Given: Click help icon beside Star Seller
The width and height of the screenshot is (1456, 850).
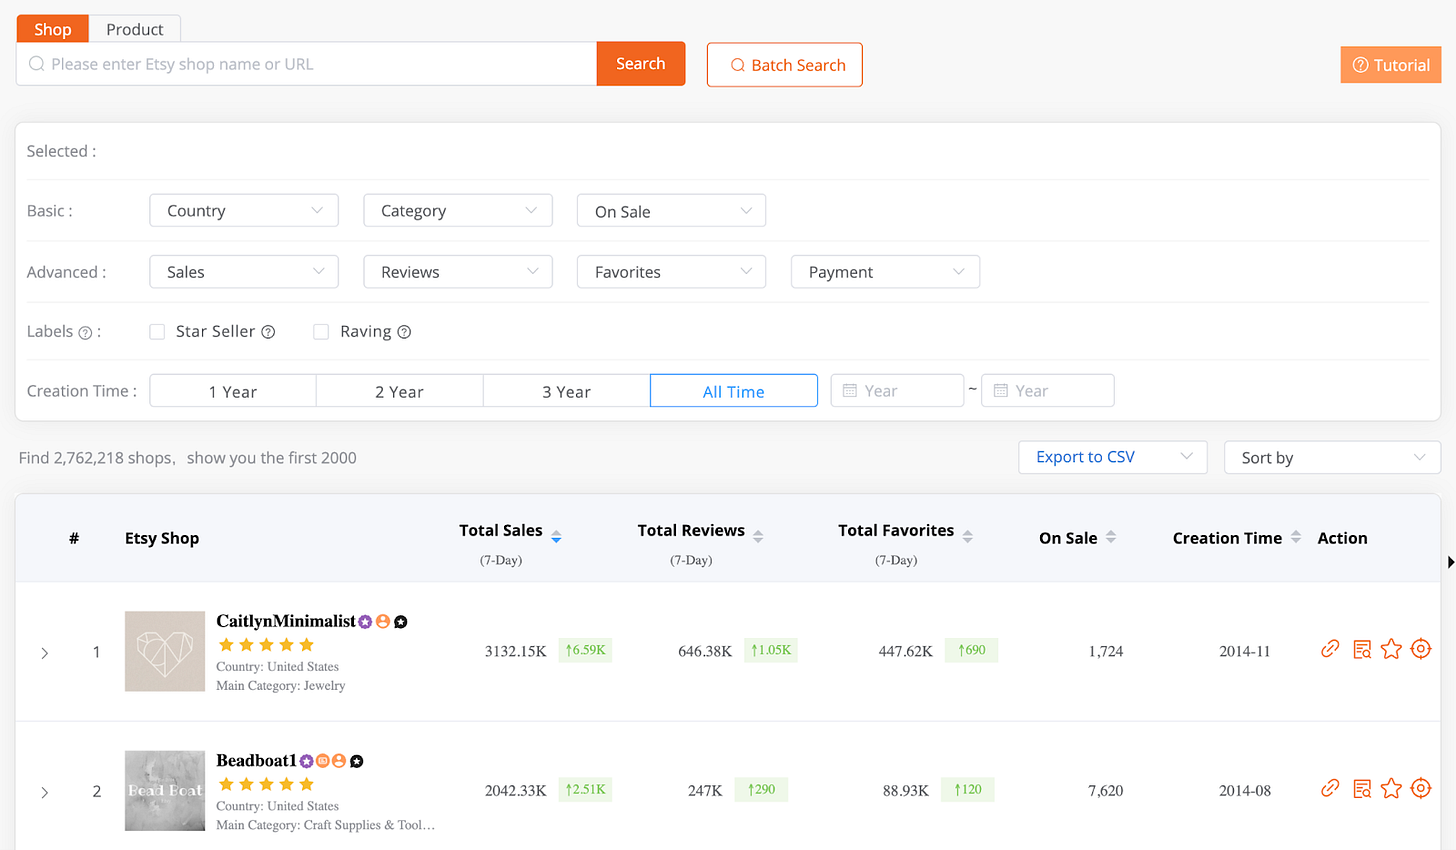Looking at the screenshot, I should tap(268, 332).
